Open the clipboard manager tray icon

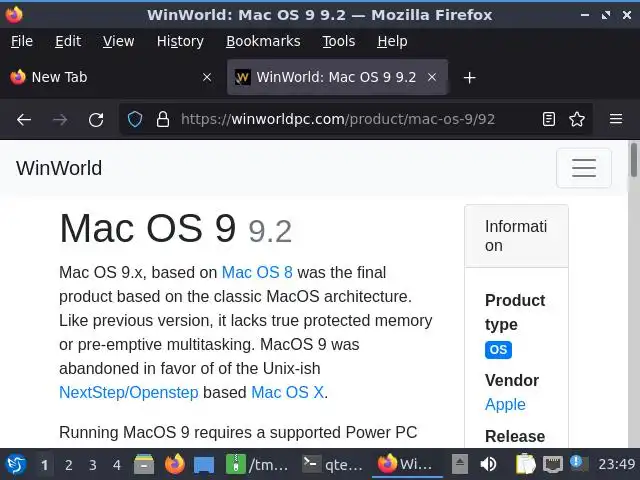[526, 464]
